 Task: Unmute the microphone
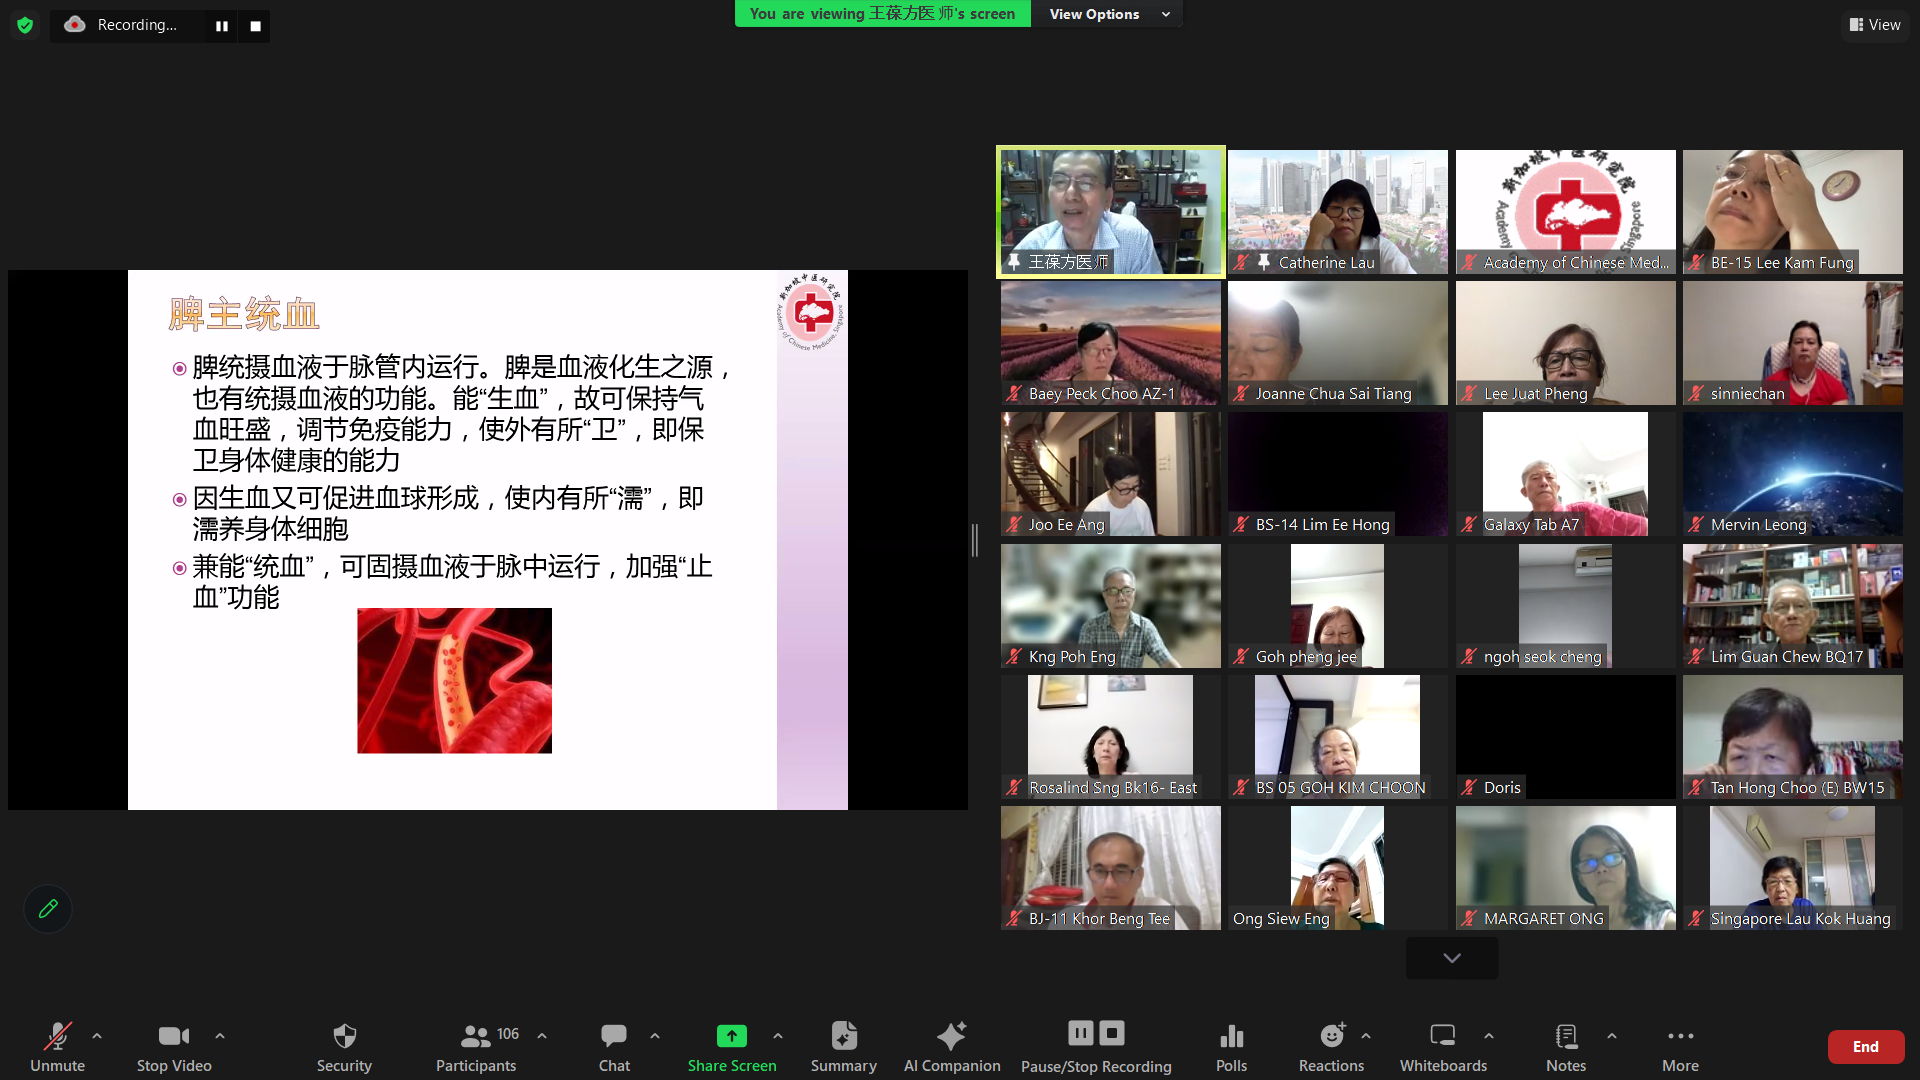point(57,1046)
